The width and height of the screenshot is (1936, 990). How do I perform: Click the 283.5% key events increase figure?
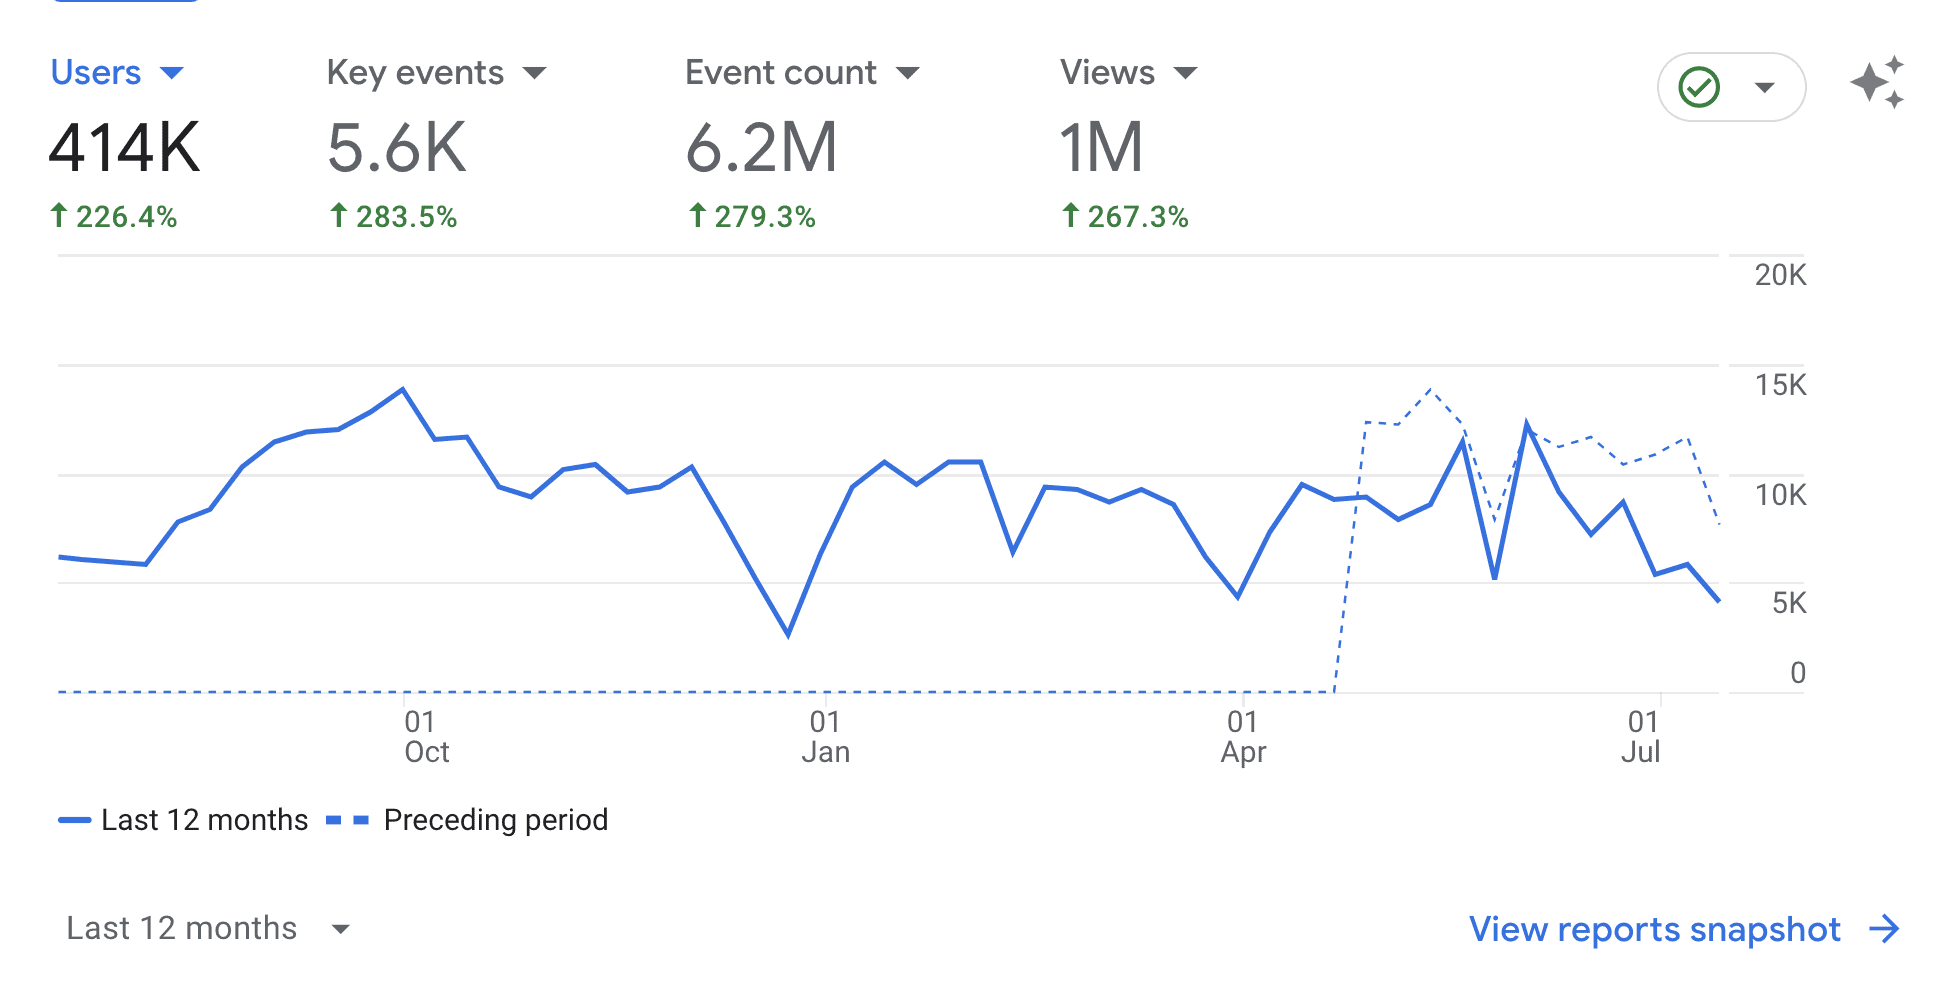[x=394, y=217]
